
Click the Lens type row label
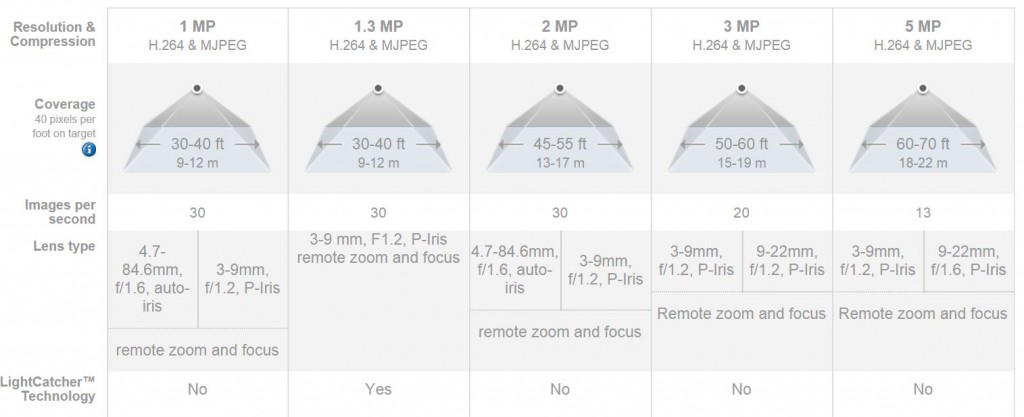click(x=64, y=246)
